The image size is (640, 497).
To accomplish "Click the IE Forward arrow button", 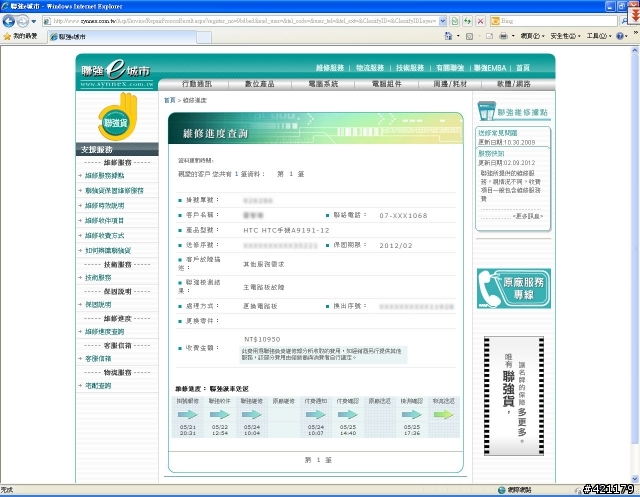I will (x=23, y=21).
